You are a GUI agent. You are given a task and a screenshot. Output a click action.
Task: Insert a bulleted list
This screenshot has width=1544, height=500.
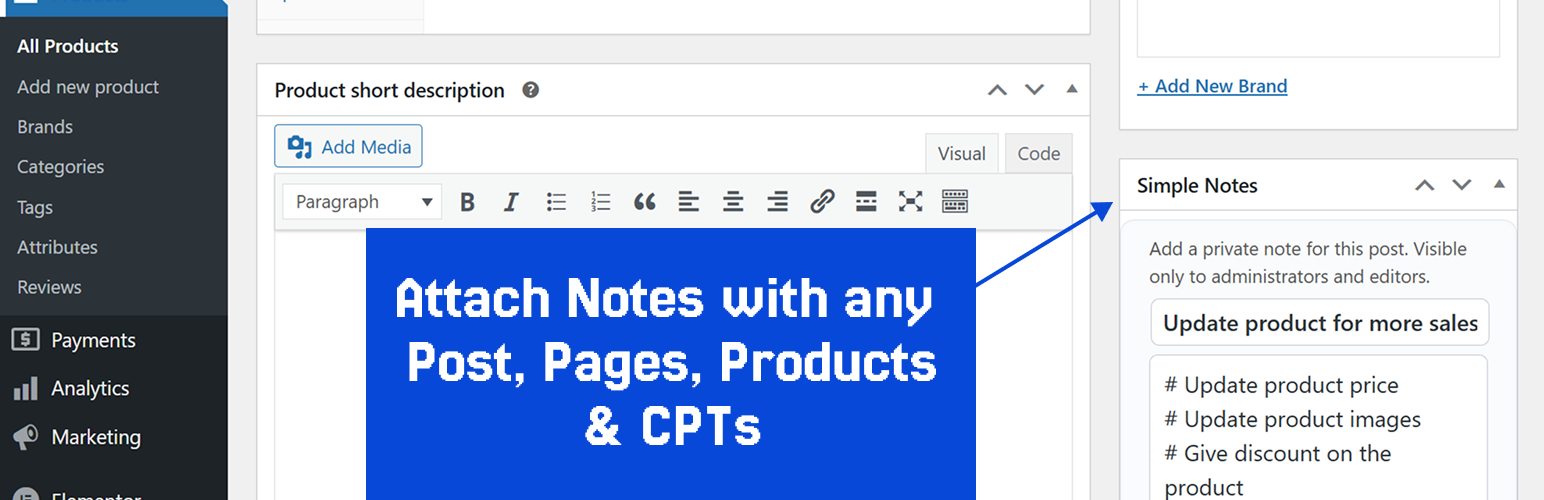556,202
